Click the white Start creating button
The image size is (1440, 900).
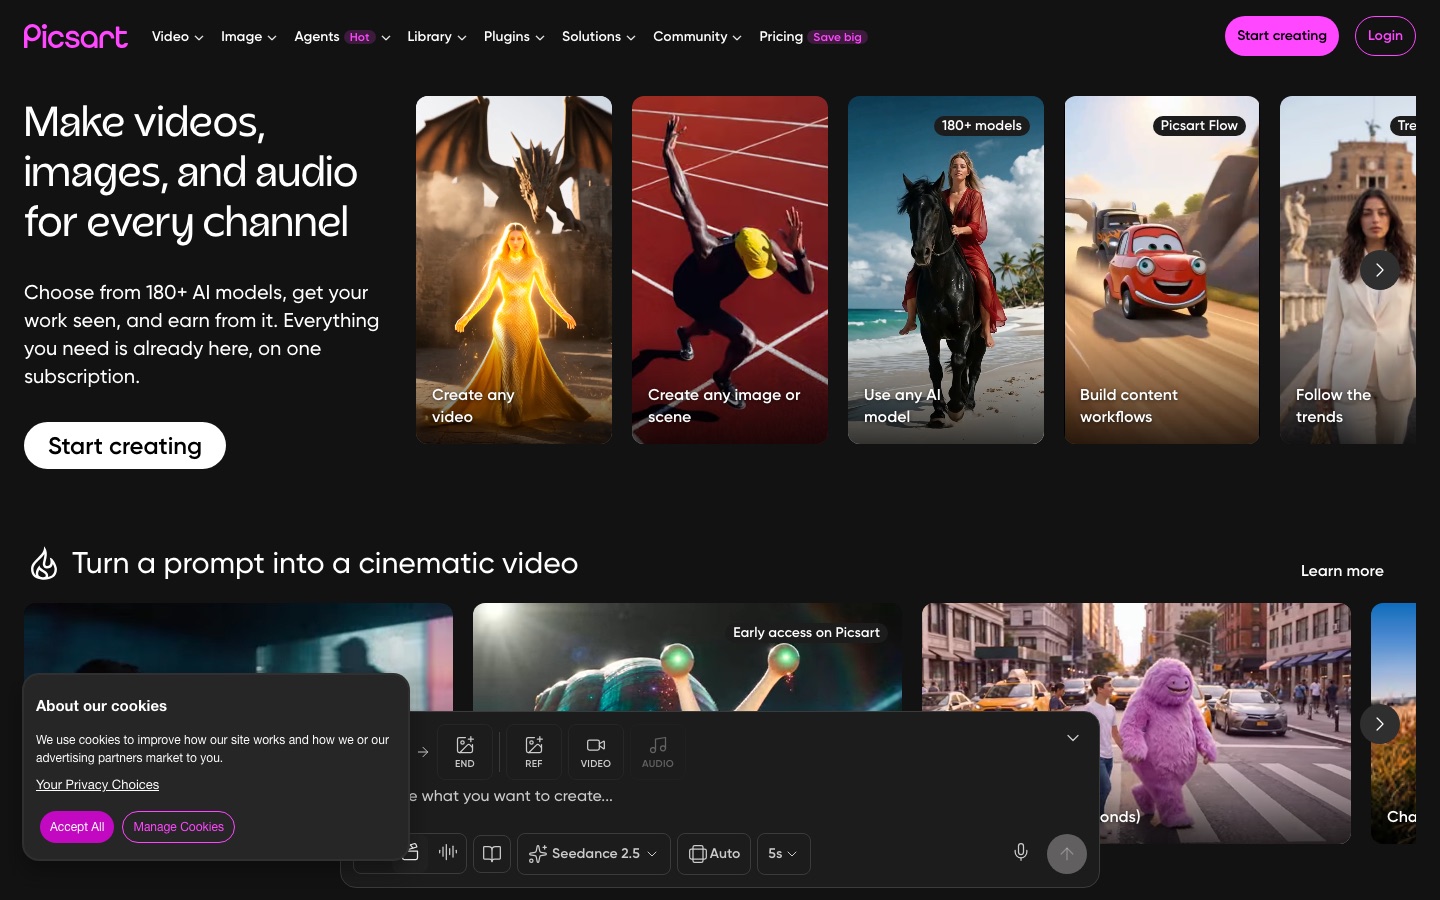(x=125, y=446)
